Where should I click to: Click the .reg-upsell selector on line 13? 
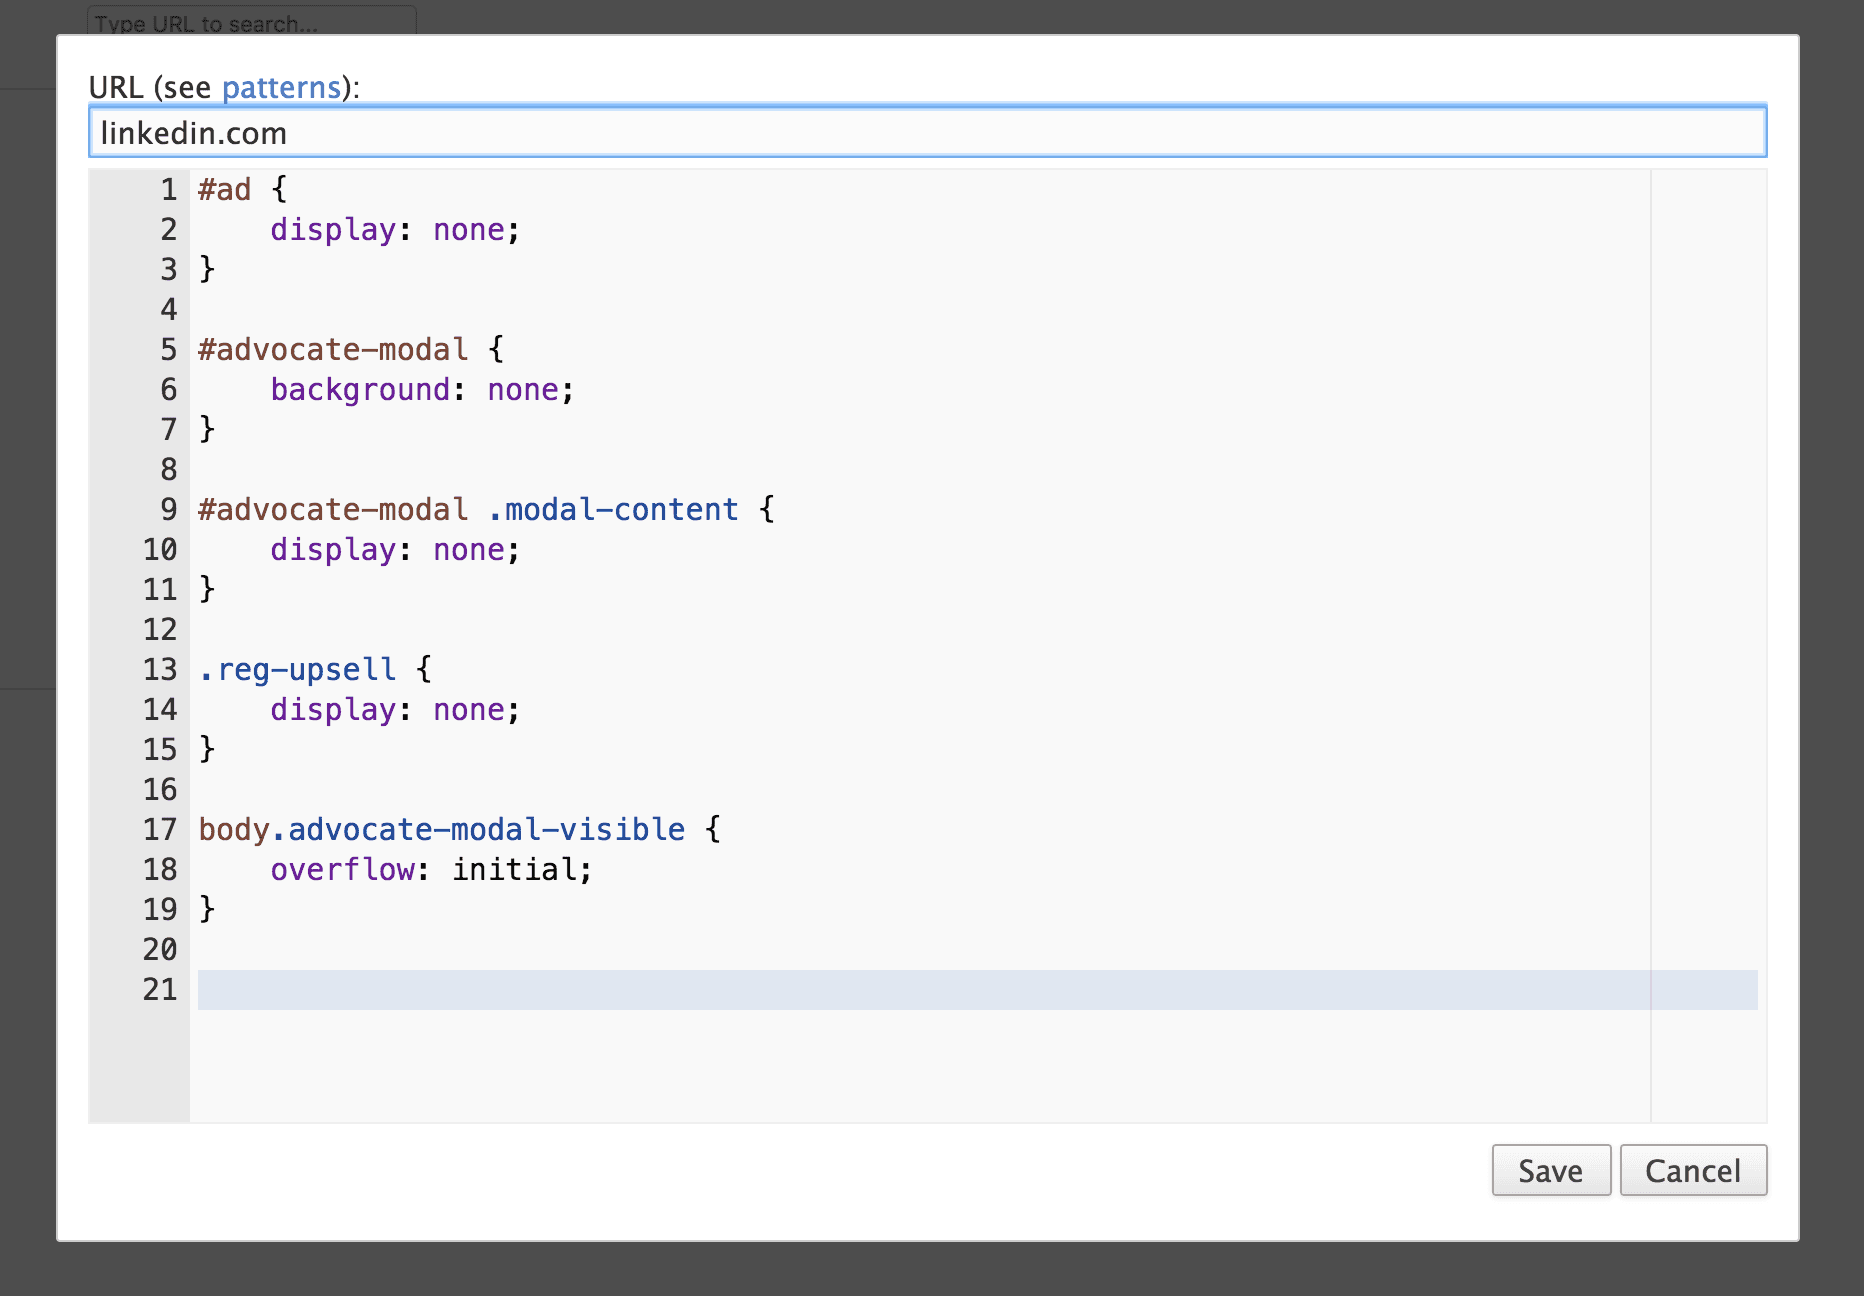pos(298,670)
